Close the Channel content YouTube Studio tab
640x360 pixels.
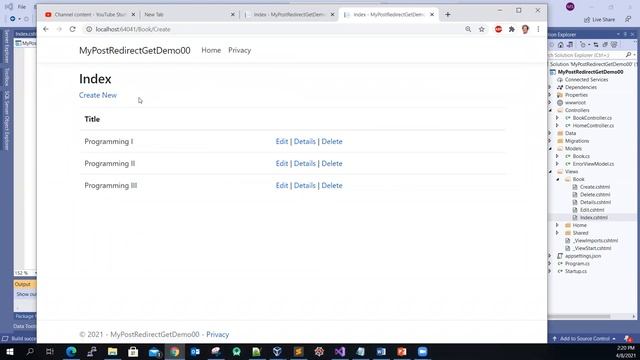(x=133, y=14)
